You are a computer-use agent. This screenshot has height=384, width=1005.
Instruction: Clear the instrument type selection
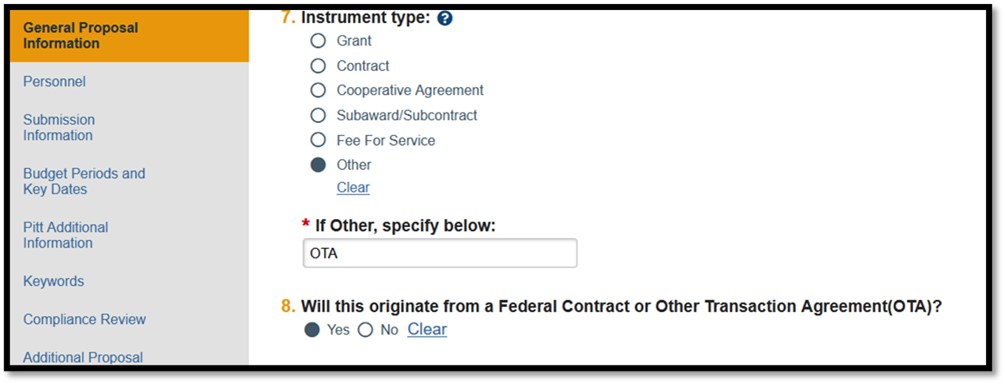353,187
